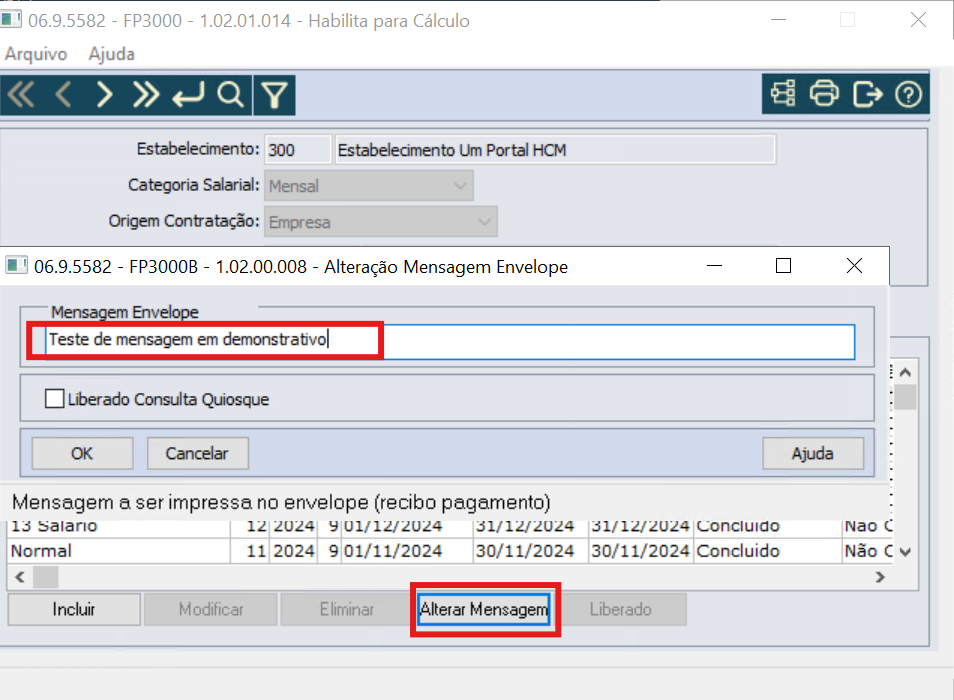The image size is (954, 700).
Task: Click vertical scrollbar down arrow
Action: click(905, 552)
